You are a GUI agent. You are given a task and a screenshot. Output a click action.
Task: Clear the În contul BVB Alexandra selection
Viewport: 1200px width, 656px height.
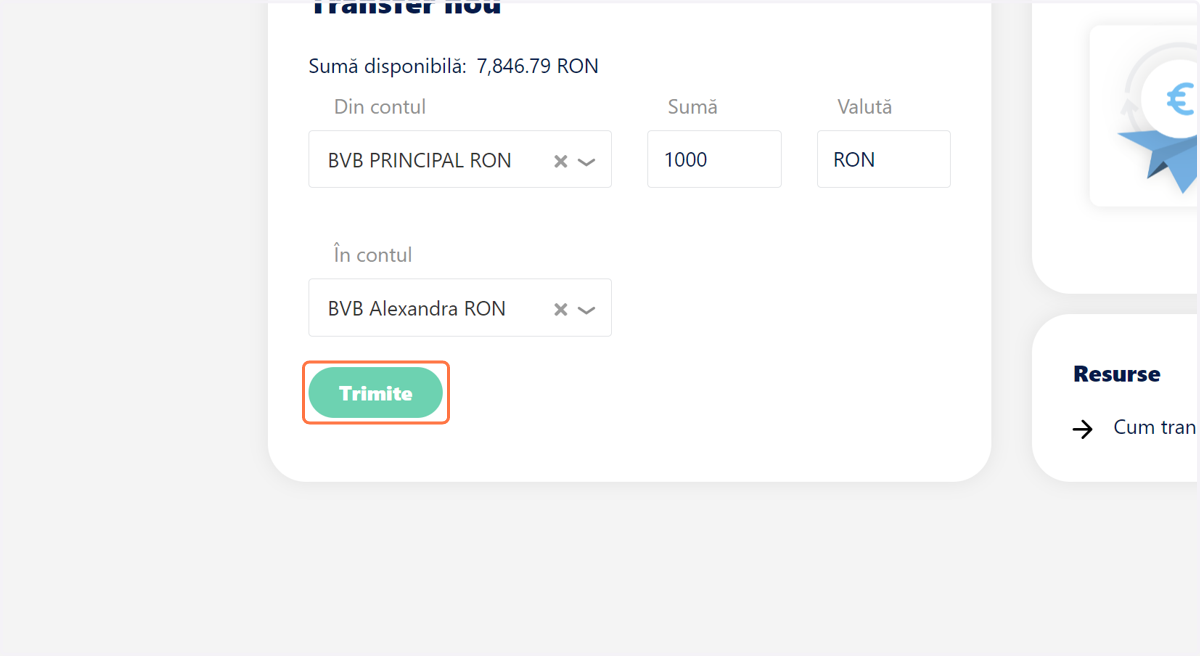561,310
